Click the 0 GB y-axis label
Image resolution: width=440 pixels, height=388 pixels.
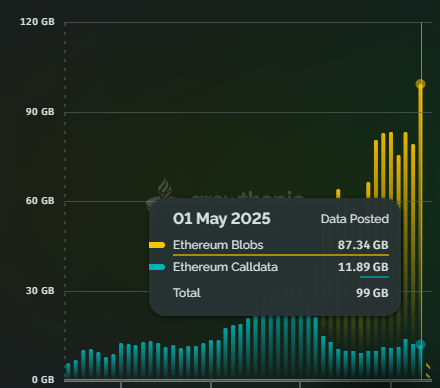click(43, 380)
